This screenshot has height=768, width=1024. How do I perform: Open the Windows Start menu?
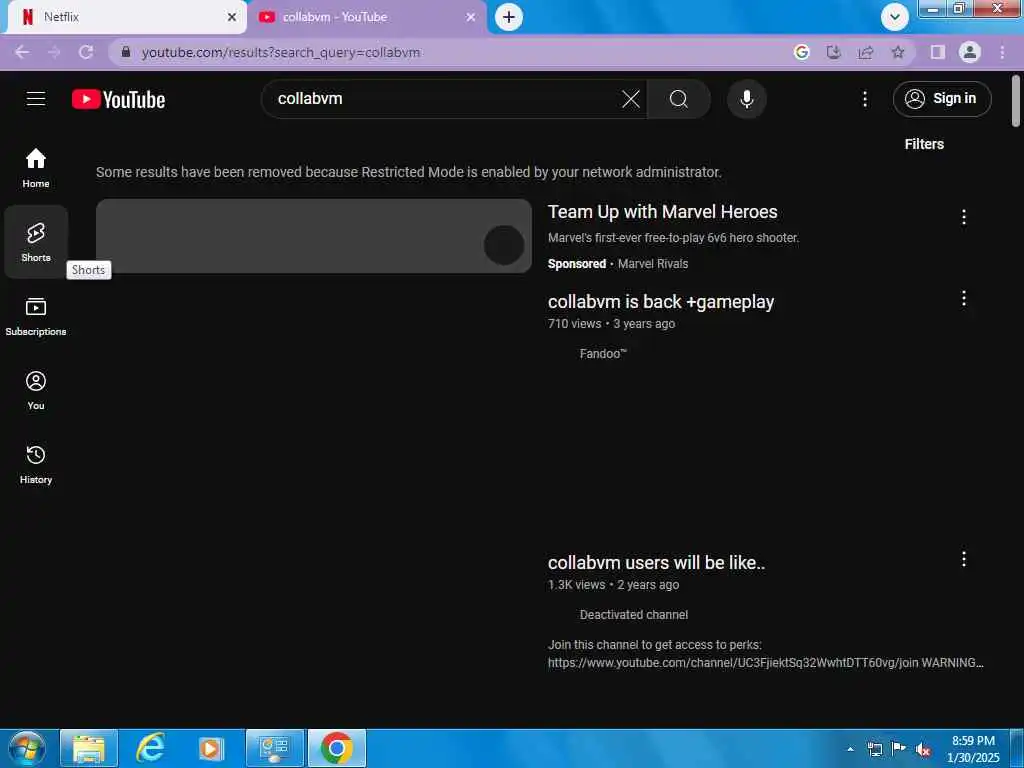coord(26,748)
